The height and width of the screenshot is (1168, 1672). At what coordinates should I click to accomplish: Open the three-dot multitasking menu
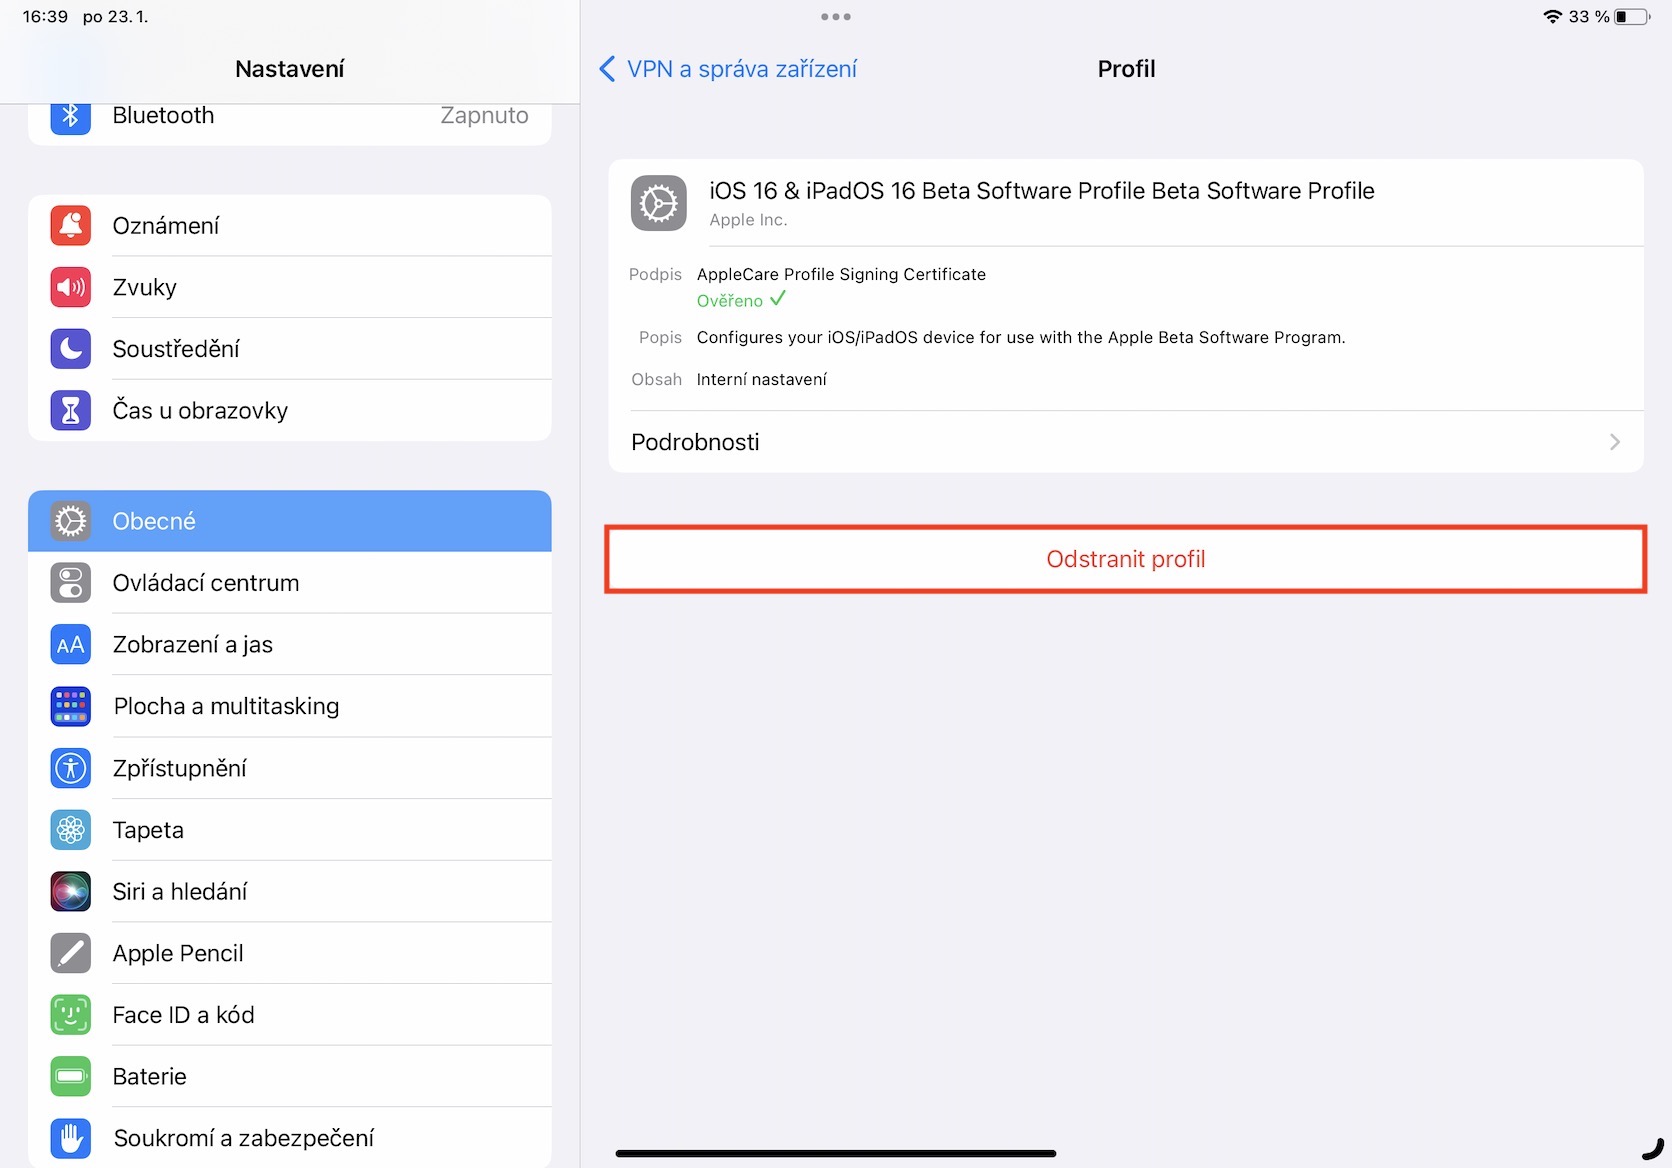tap(835, 17)
